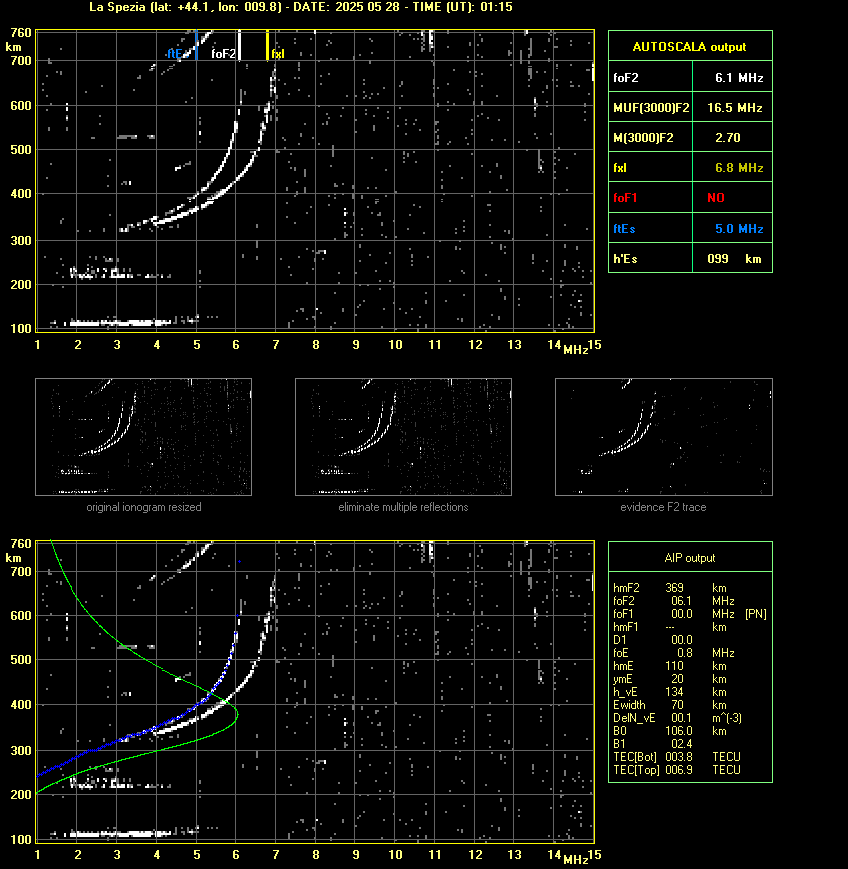Click the La Spezia date and time title
This screenshot has height=869, width=848.
pyautogui.click(x=300, y=7)
